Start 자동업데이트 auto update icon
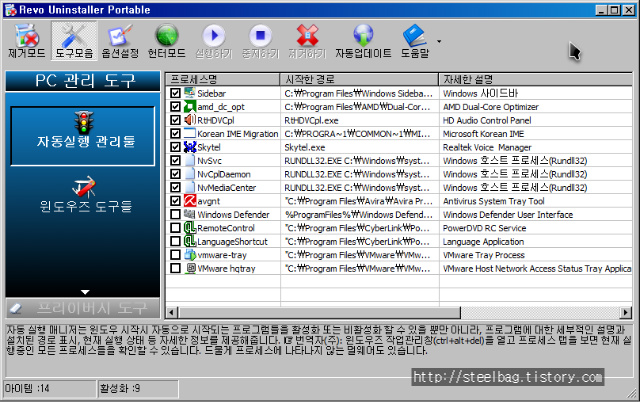This screenshot has width=640, height=402. [x=363, y=41]
